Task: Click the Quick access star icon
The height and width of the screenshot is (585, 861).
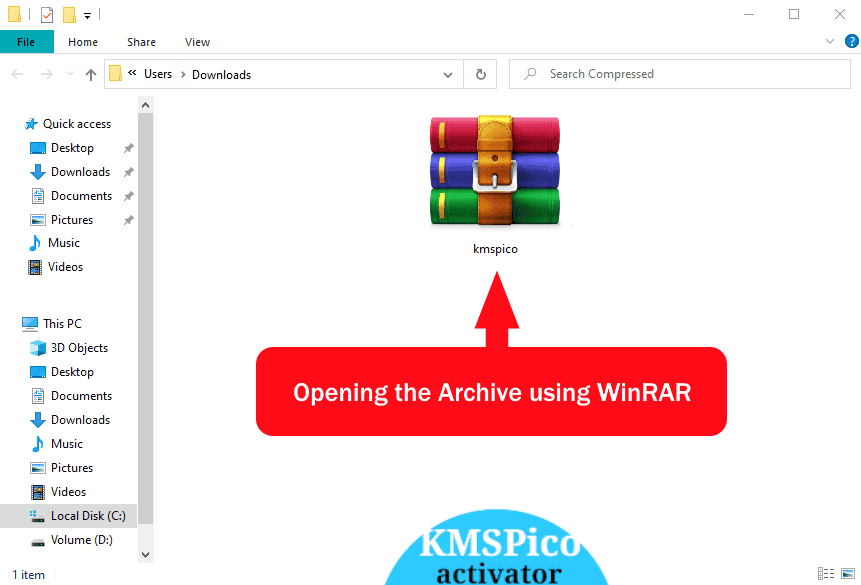Action: point(31,124)
